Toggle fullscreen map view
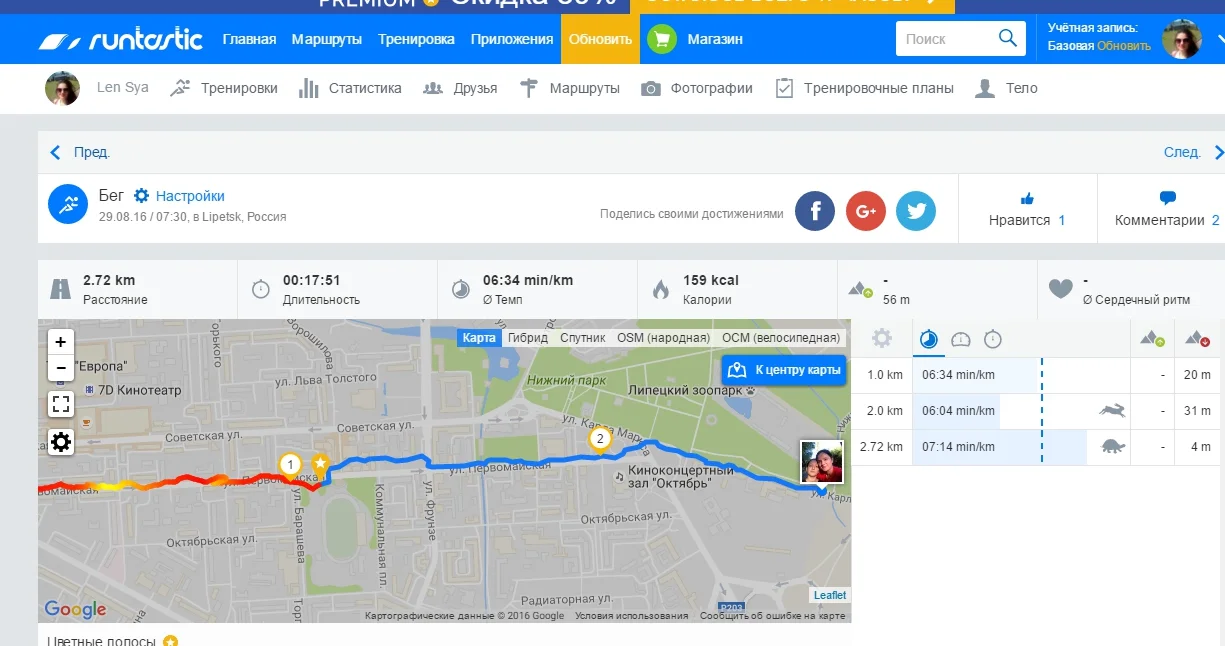1225x646 pixels. 61,404
